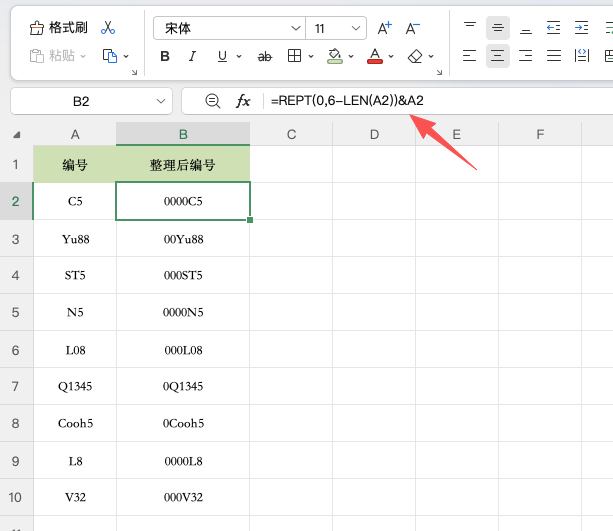
Task: Select column F header
Action: tap(540, 135)
